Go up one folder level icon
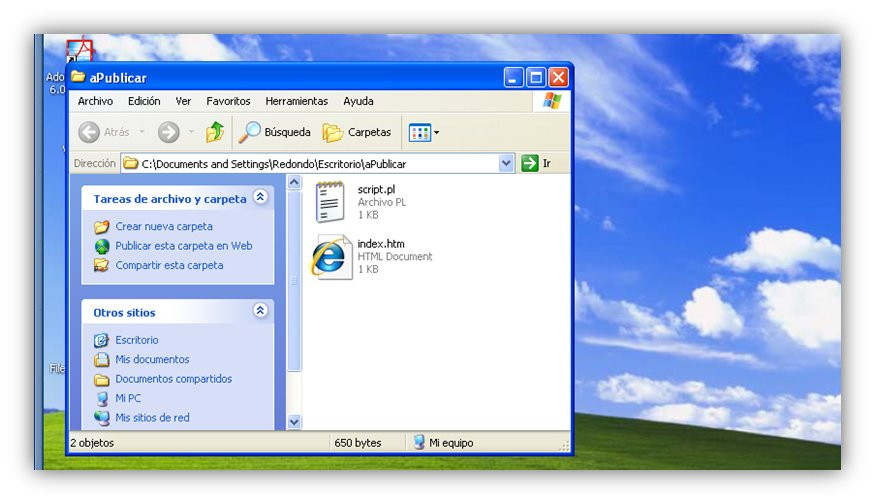Screen dimensions: 875x504 [x=215, y=132]
